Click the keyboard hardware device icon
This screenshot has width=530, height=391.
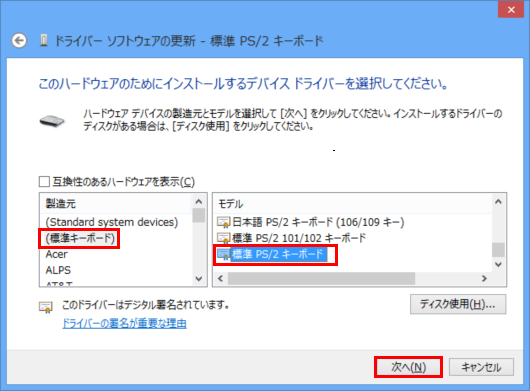(52, 121)
